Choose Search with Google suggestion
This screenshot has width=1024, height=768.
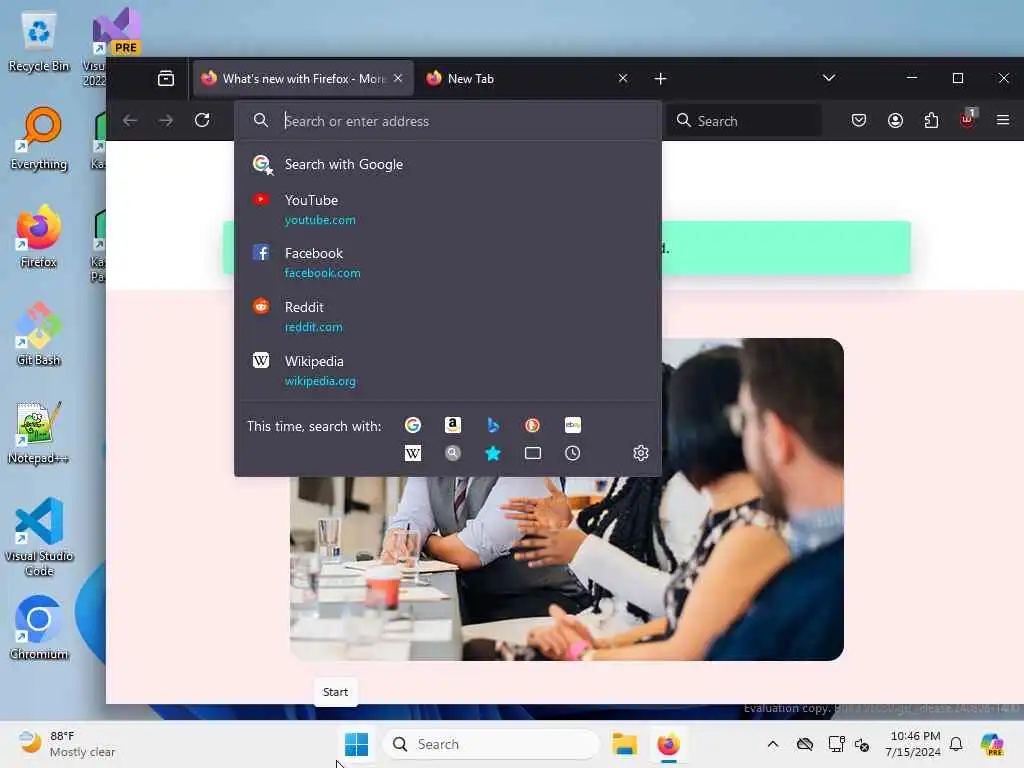pos(448,165)
